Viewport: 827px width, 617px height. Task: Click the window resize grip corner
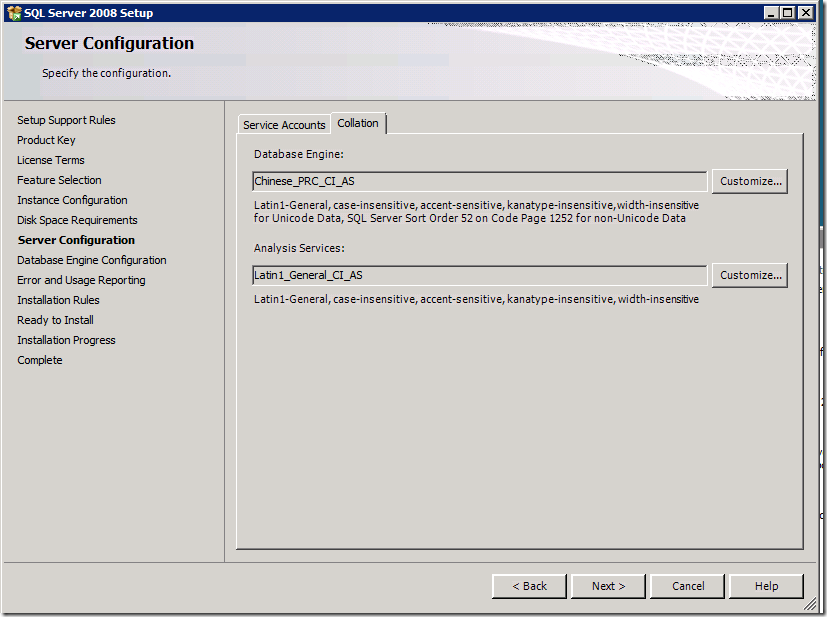pyautogui.click(x=810, y=605)
